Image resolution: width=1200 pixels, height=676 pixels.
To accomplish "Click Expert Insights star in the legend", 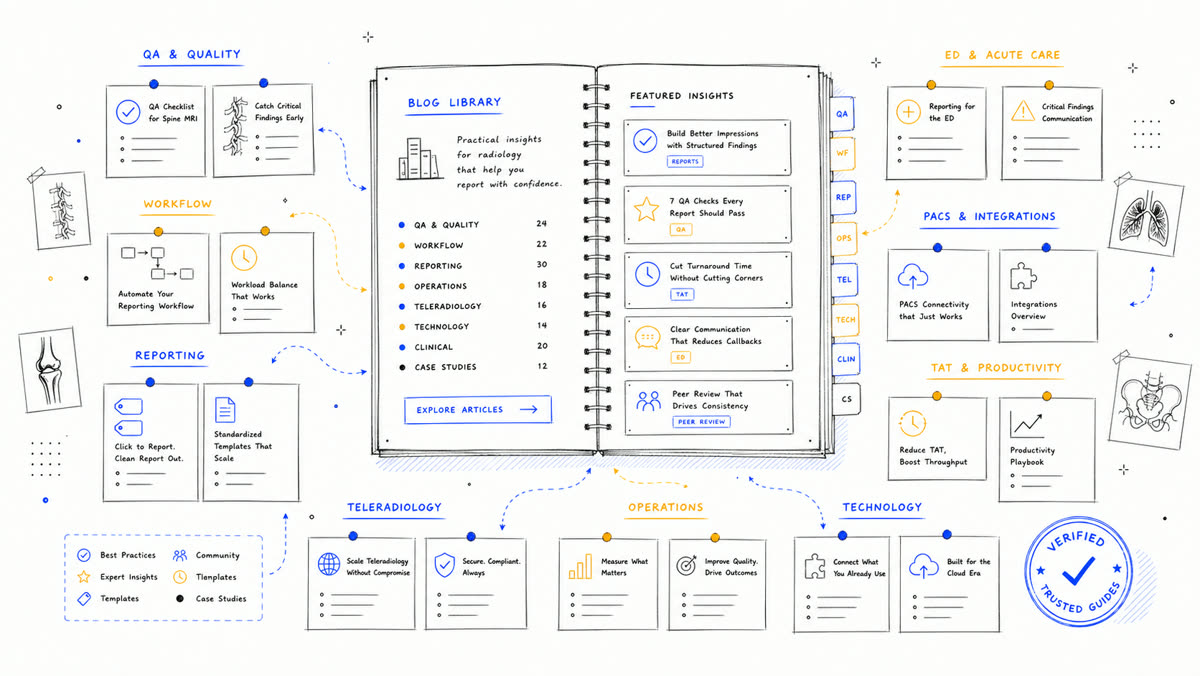I will 83,577.
